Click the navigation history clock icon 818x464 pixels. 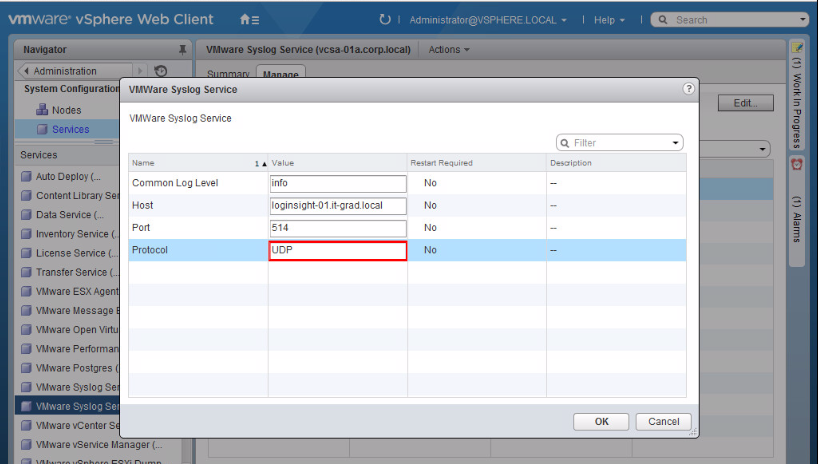click(161, 71)
